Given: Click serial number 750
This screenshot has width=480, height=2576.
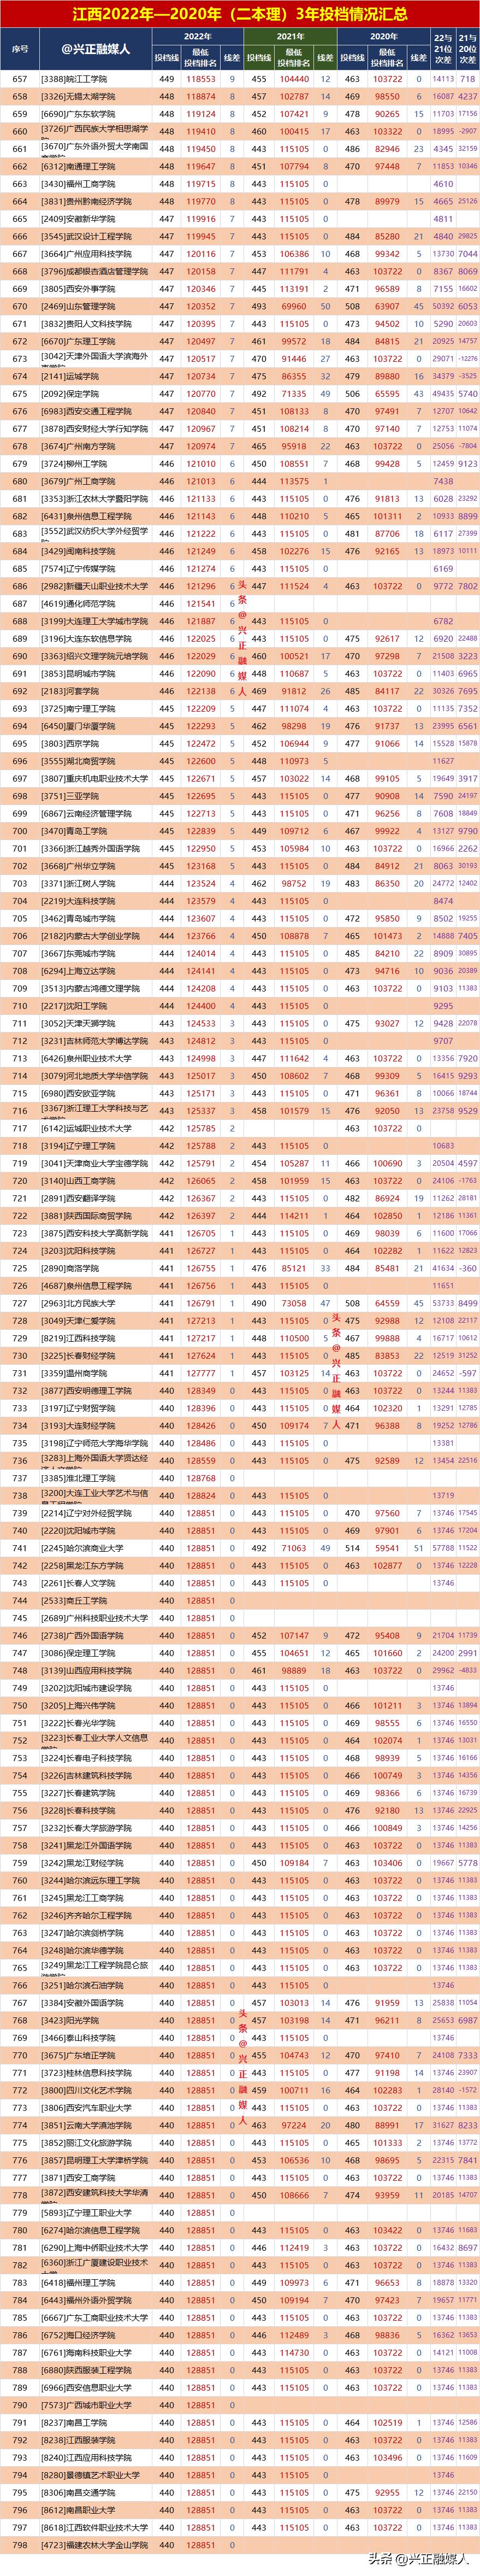Looking at the screenshot, I should pyautogui.click(x=20, y=1705).
